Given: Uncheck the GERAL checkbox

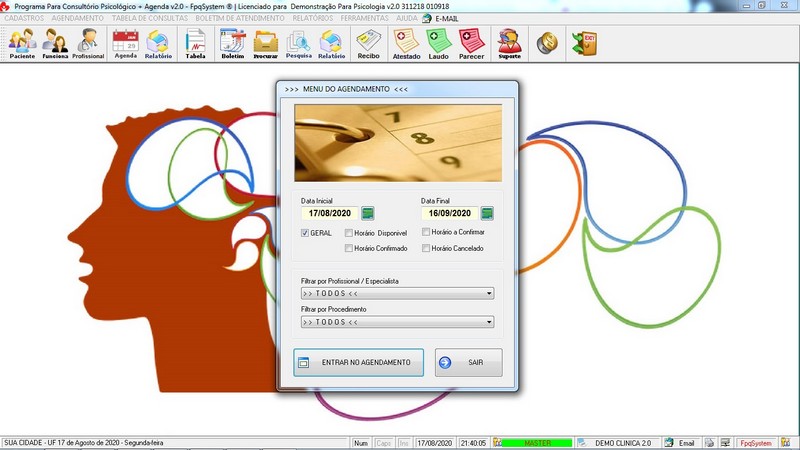Looking at the screenshot, I should pyautogui.click(x=306, y=233).
